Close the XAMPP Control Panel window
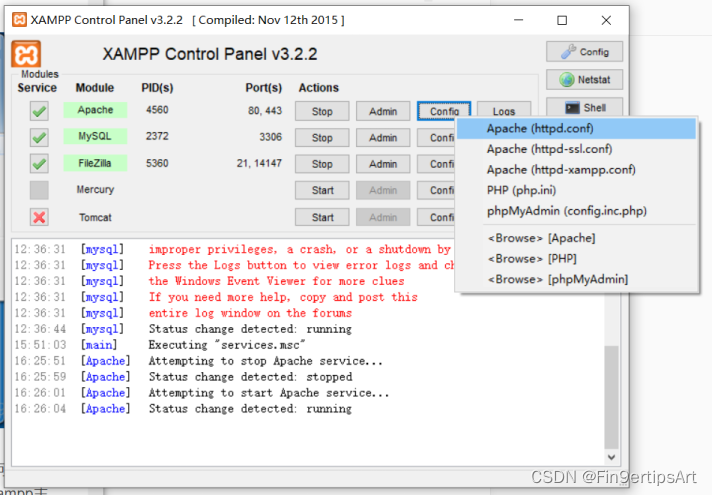 [x=606, y=20]
